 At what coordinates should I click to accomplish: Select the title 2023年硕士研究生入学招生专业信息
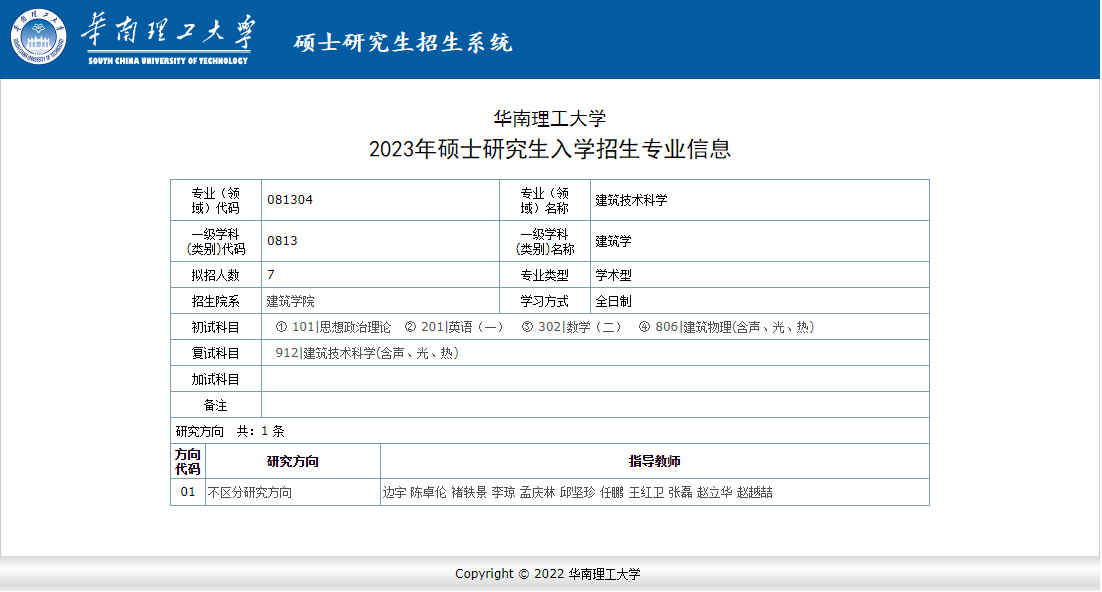550,149
